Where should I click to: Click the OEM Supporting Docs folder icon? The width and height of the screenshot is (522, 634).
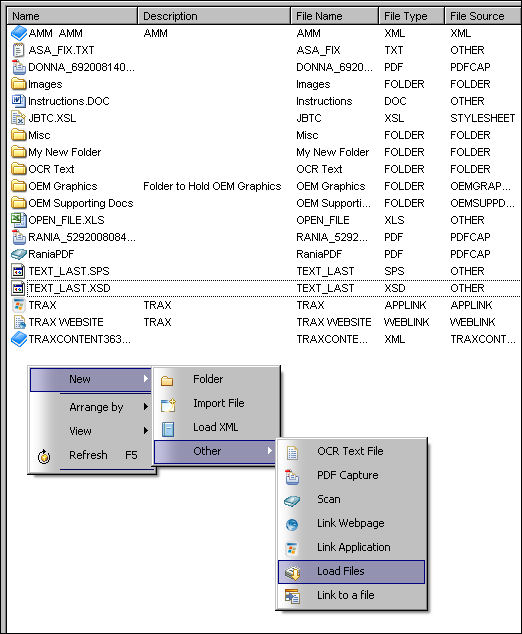(x=19, y=203)
